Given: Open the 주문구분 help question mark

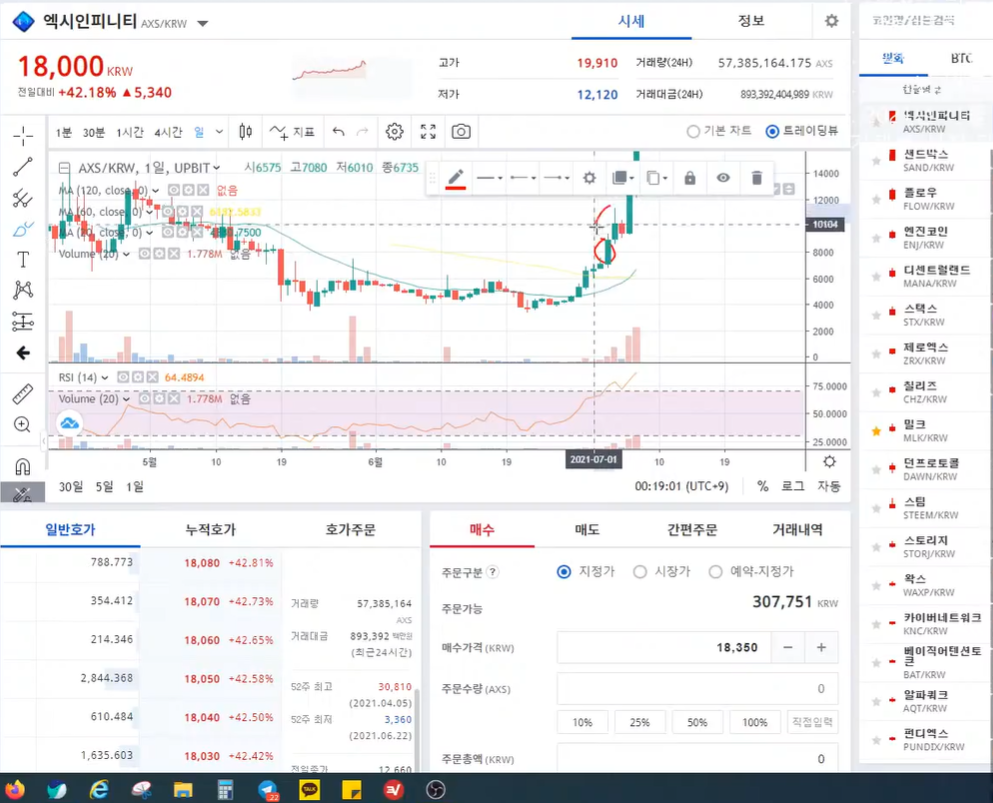Looking at the screenshot, I should pos(493,572).
